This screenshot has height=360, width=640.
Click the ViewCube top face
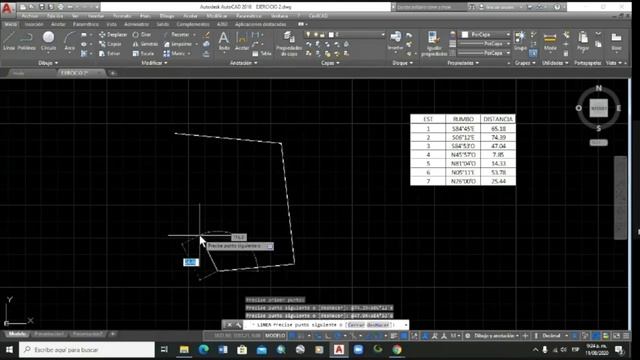[599, 109]
